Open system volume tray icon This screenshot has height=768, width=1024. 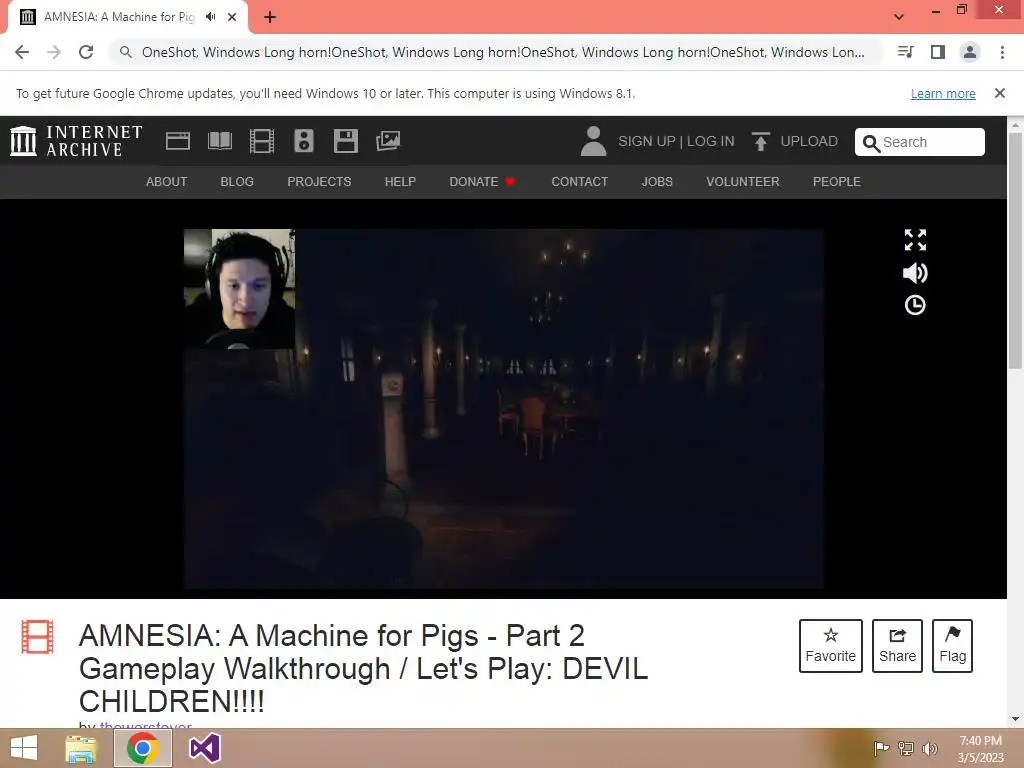930,748
